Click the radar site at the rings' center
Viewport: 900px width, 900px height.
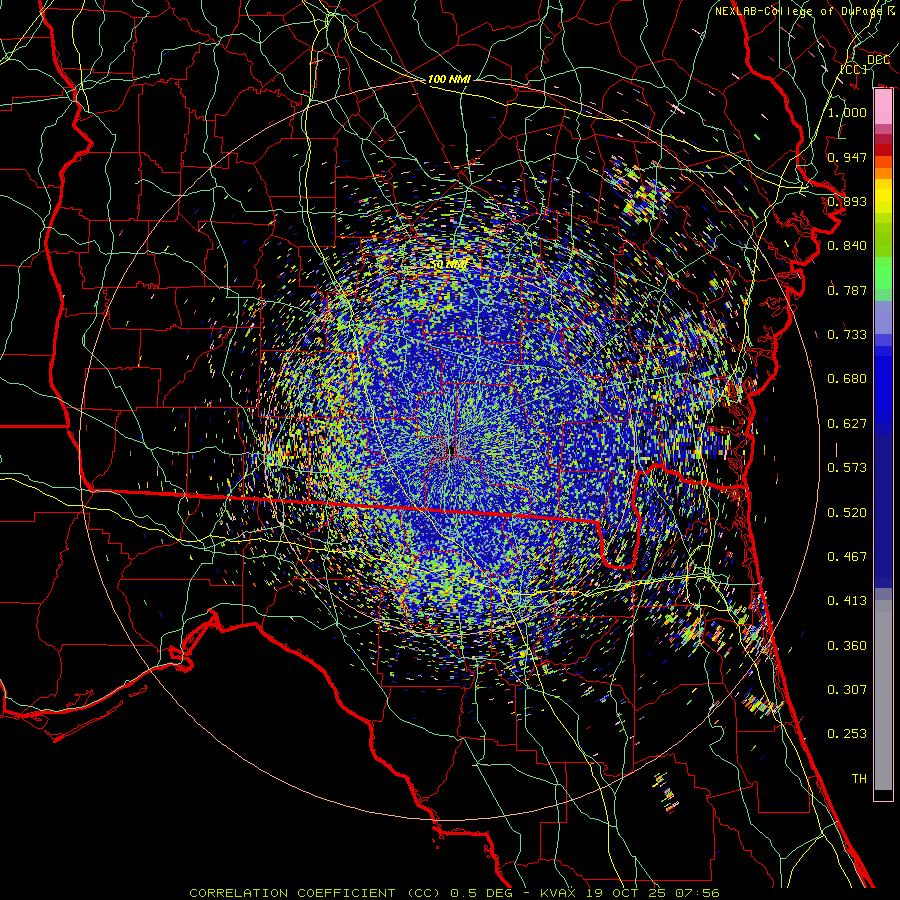452,448
